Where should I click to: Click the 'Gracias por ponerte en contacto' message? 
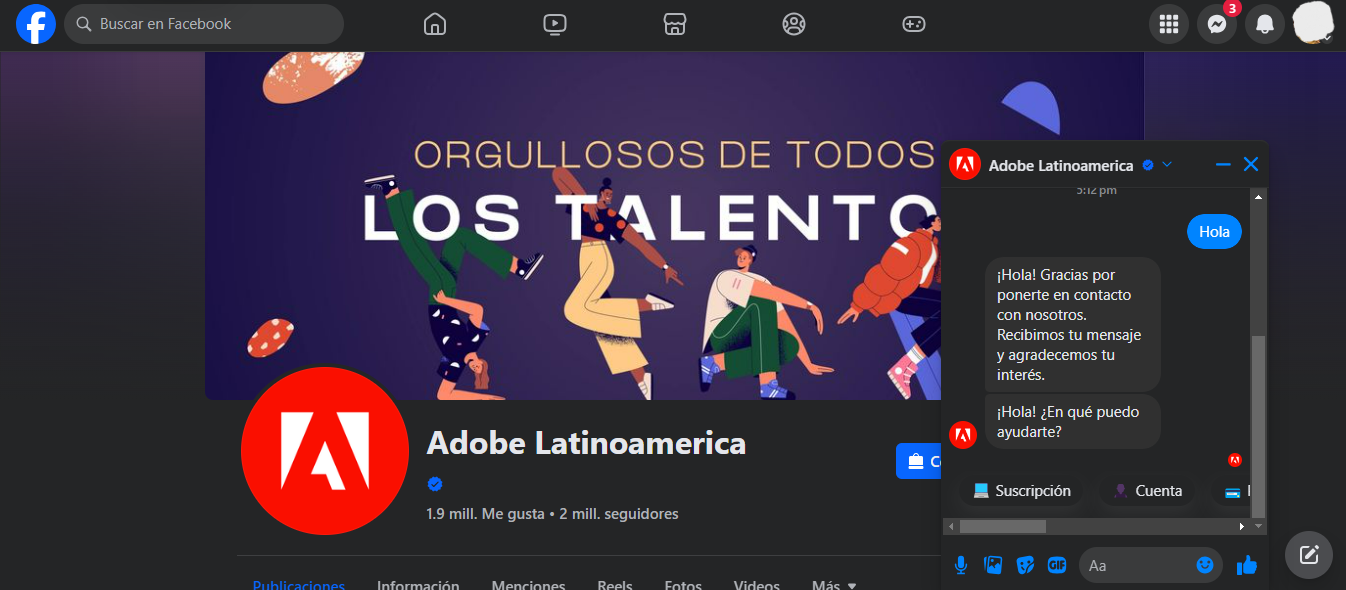[1073, 325]
